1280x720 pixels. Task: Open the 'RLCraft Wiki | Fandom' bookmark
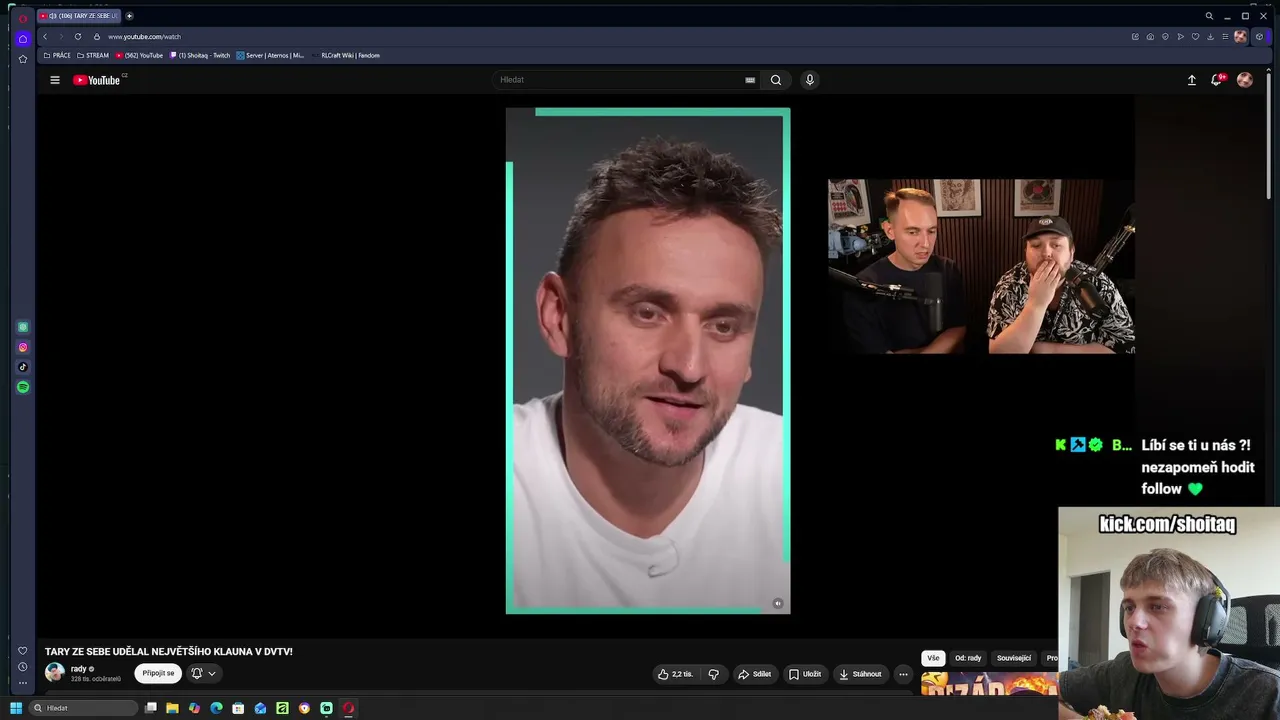coord(346,56)
